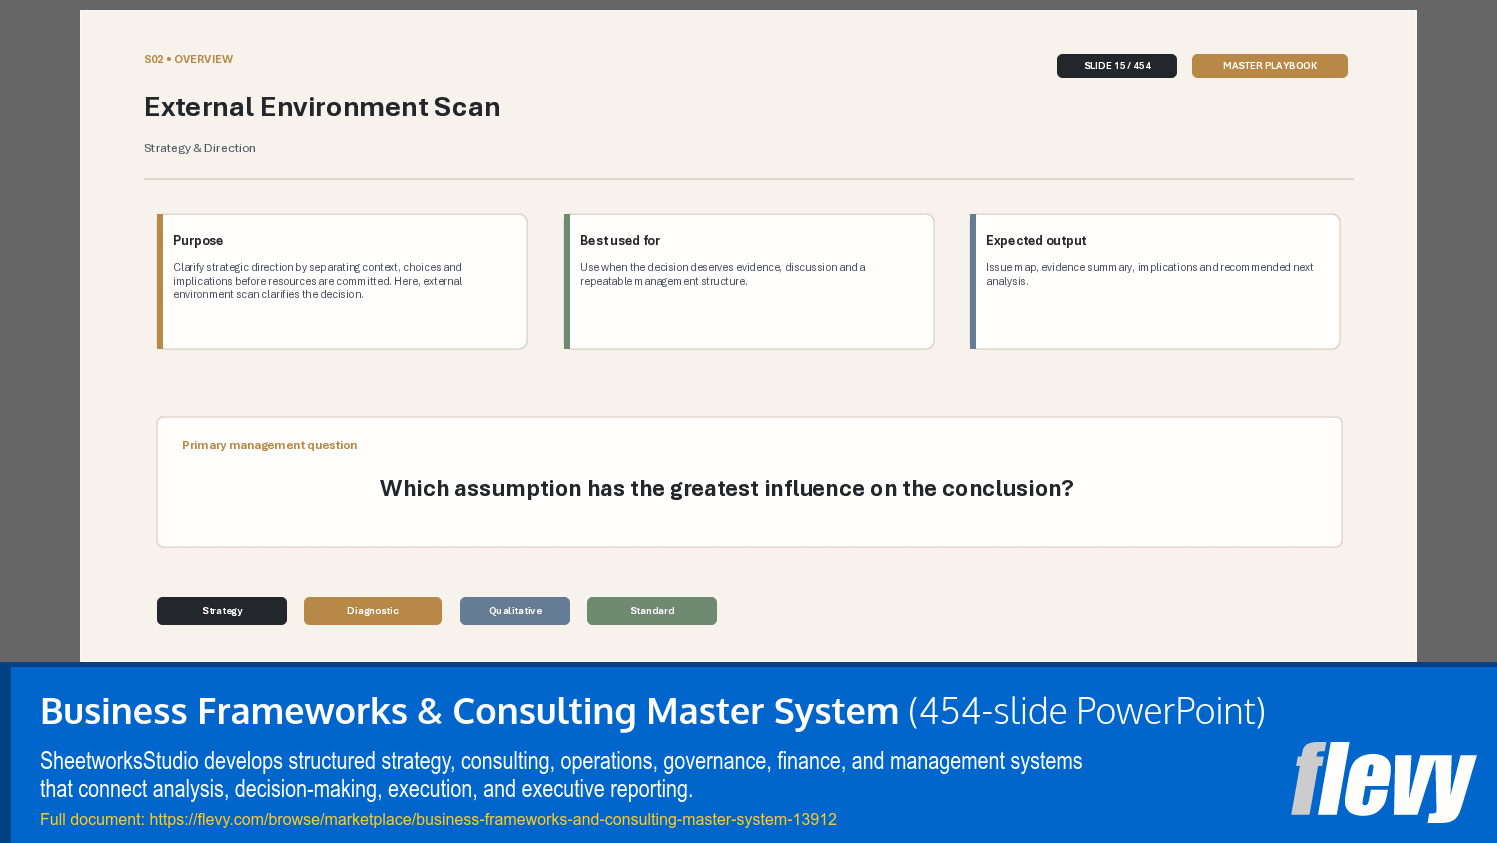
Task: Click the flevy logo
Action: pyautogui.click(x=1383, y=781)
